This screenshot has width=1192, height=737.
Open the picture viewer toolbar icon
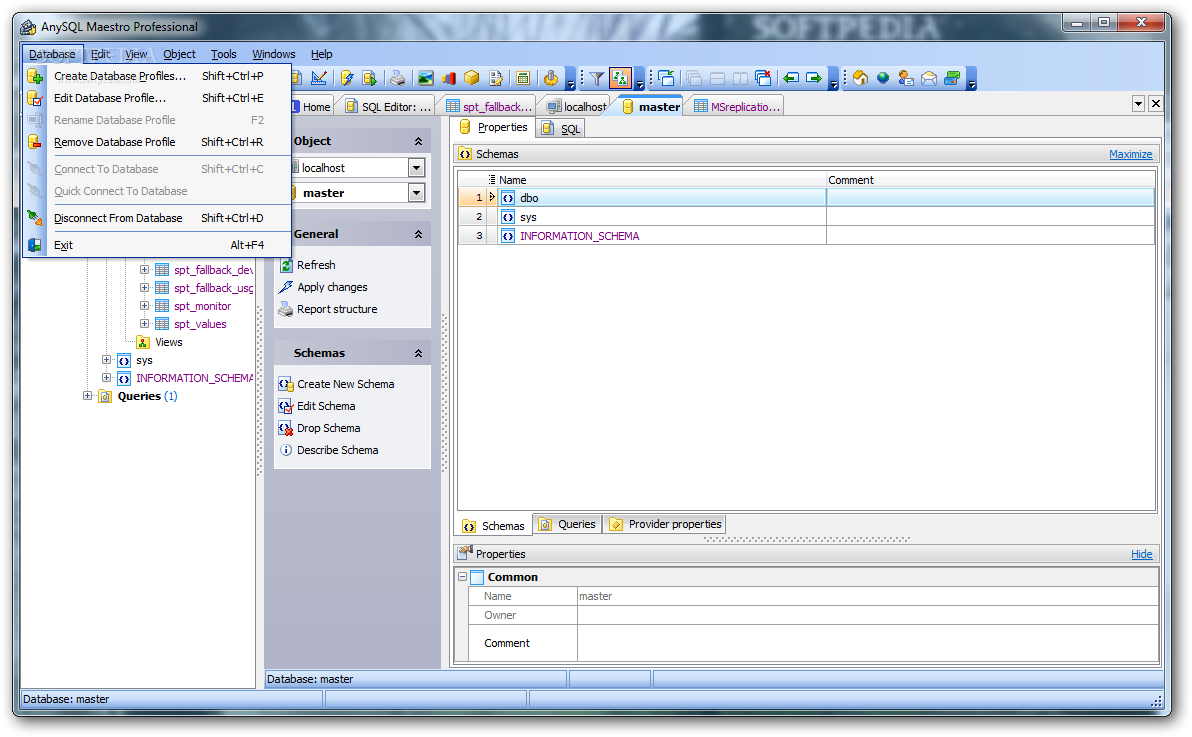[x=426, y=78]
